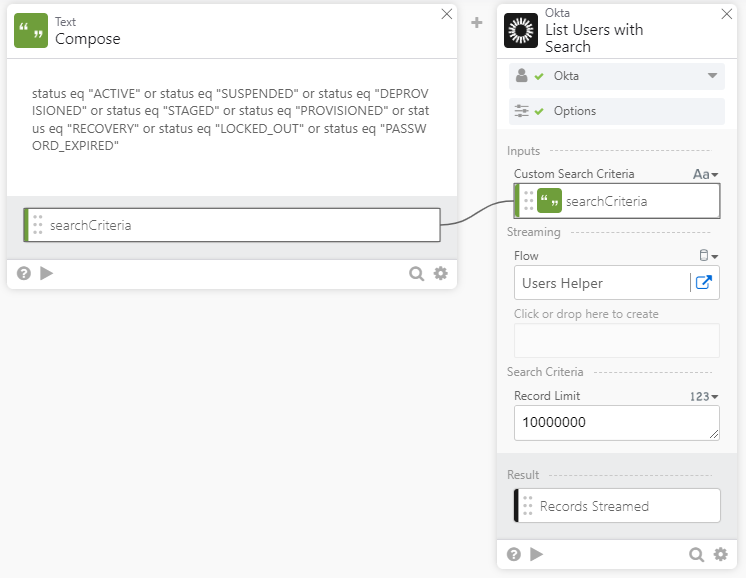Open the magnifier search on Okta card
The image size is (746, 578).
tap(697, 554)
